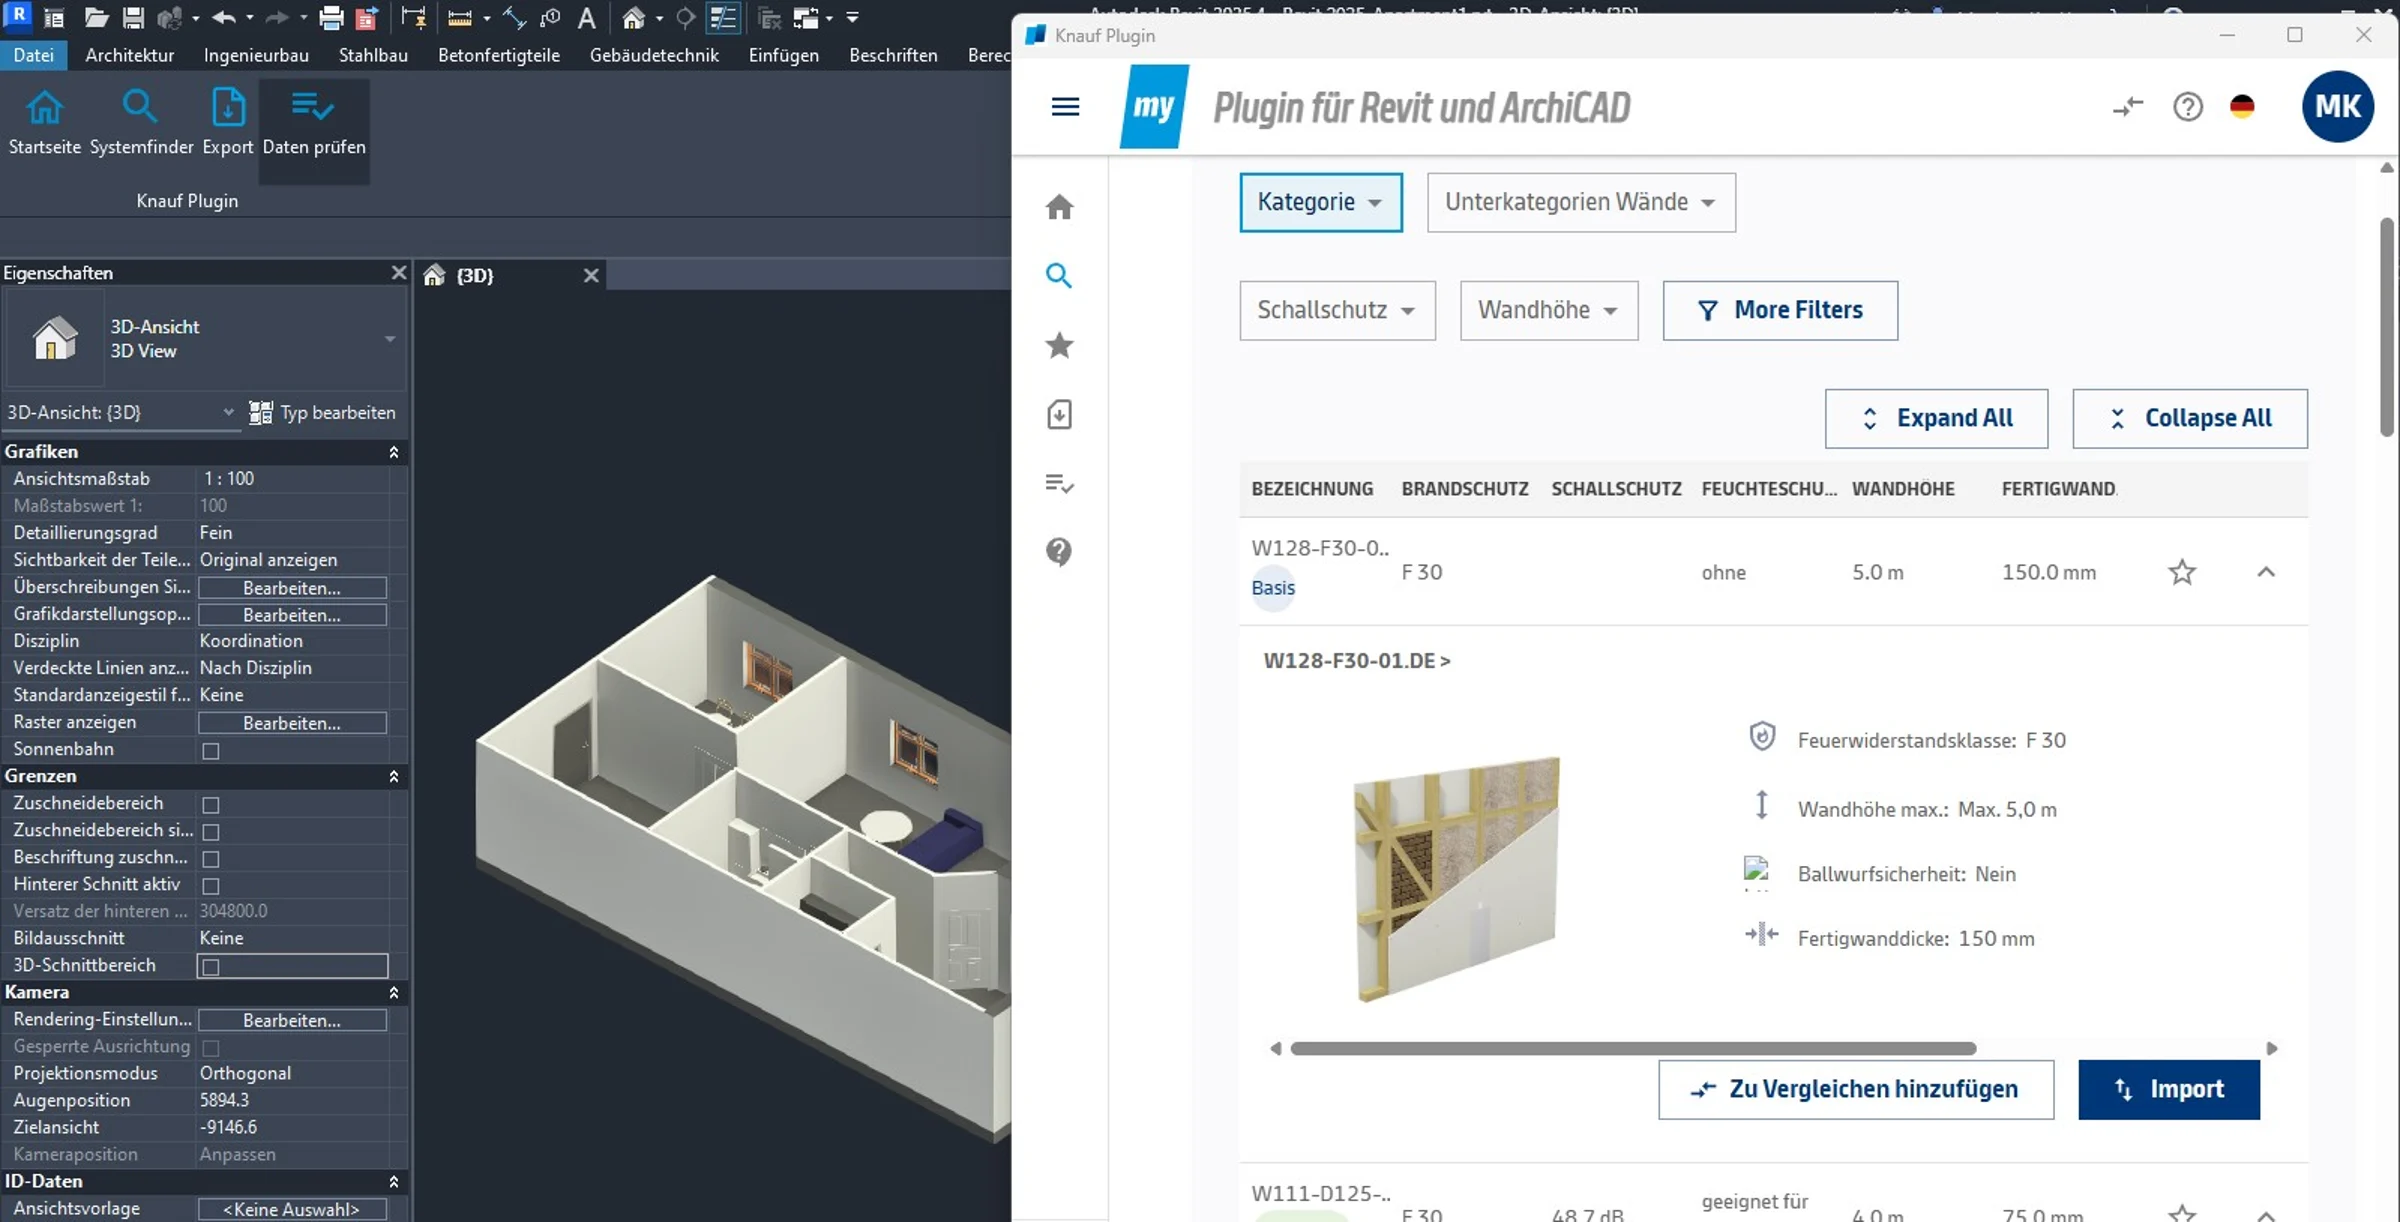This screenshot has height=1222, width=2400.
Task: Open the Unterkategorien Wände dropdown
Action: 1581,202
